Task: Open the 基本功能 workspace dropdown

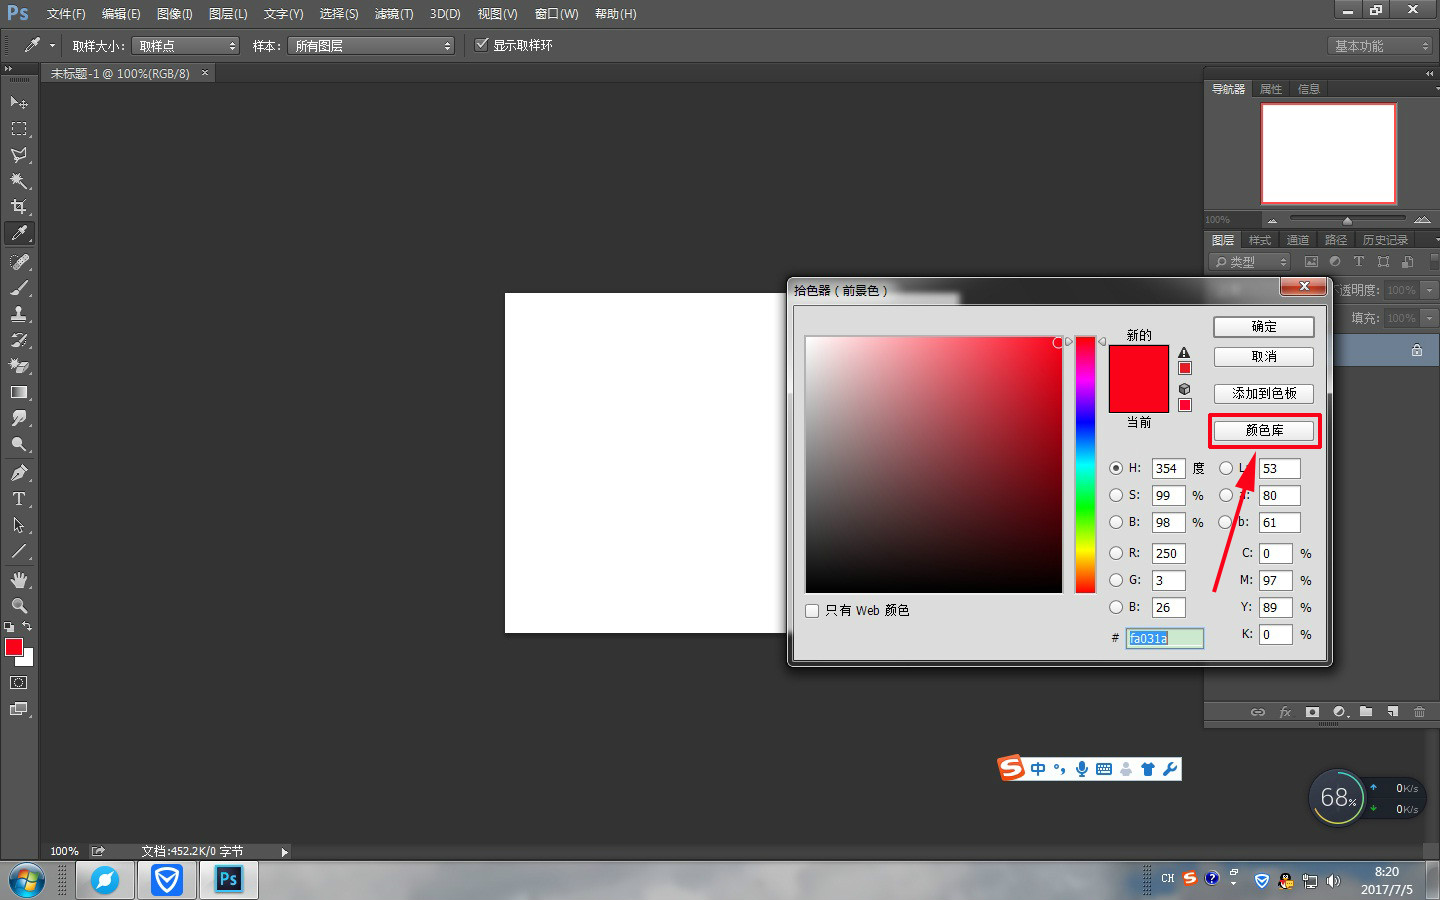Action: click(x=1380, y=46)
